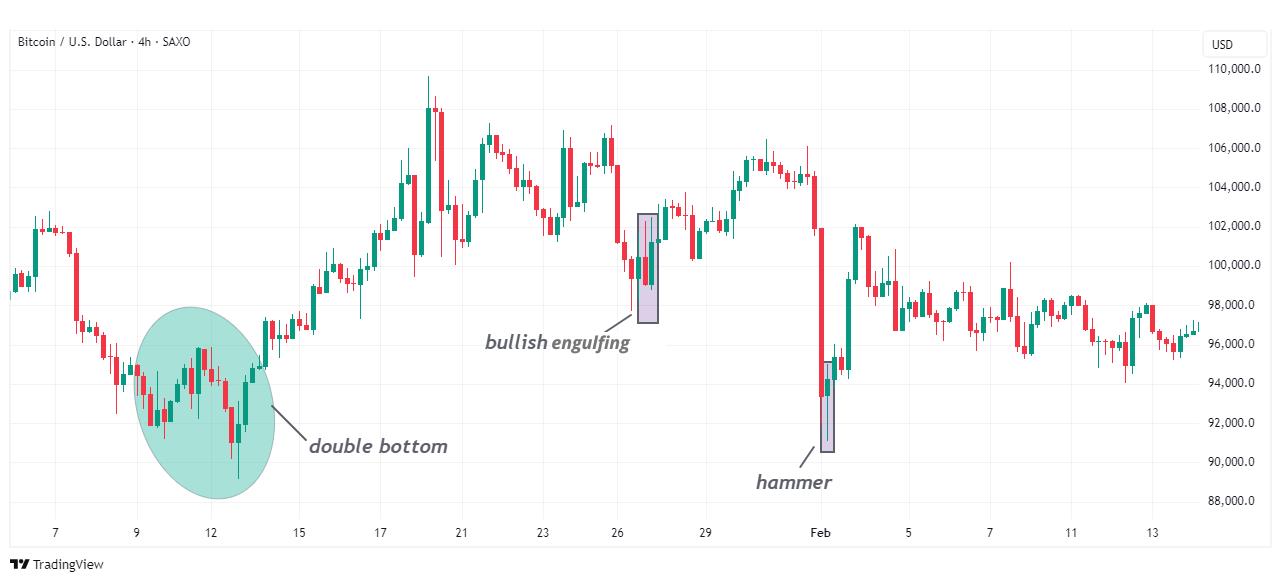
Task: Click the 88,000.0 price axis label
Action: pyautogui.click(x=1234, y=501)
